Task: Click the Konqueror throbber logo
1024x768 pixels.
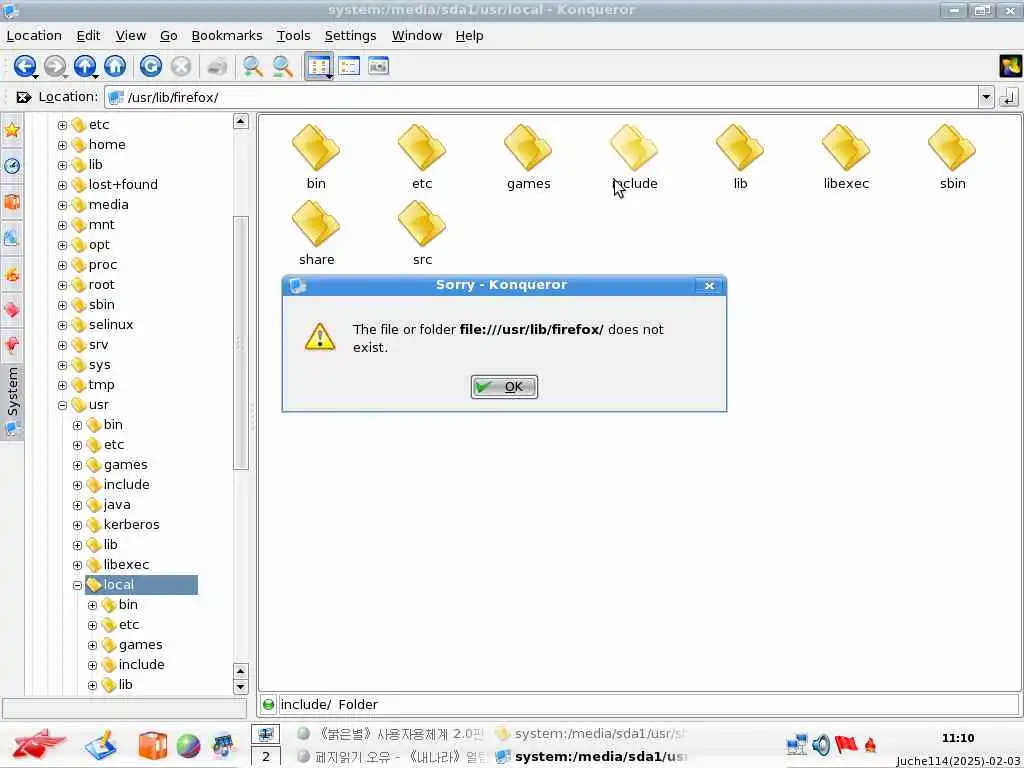Action: click(1010, 66)
